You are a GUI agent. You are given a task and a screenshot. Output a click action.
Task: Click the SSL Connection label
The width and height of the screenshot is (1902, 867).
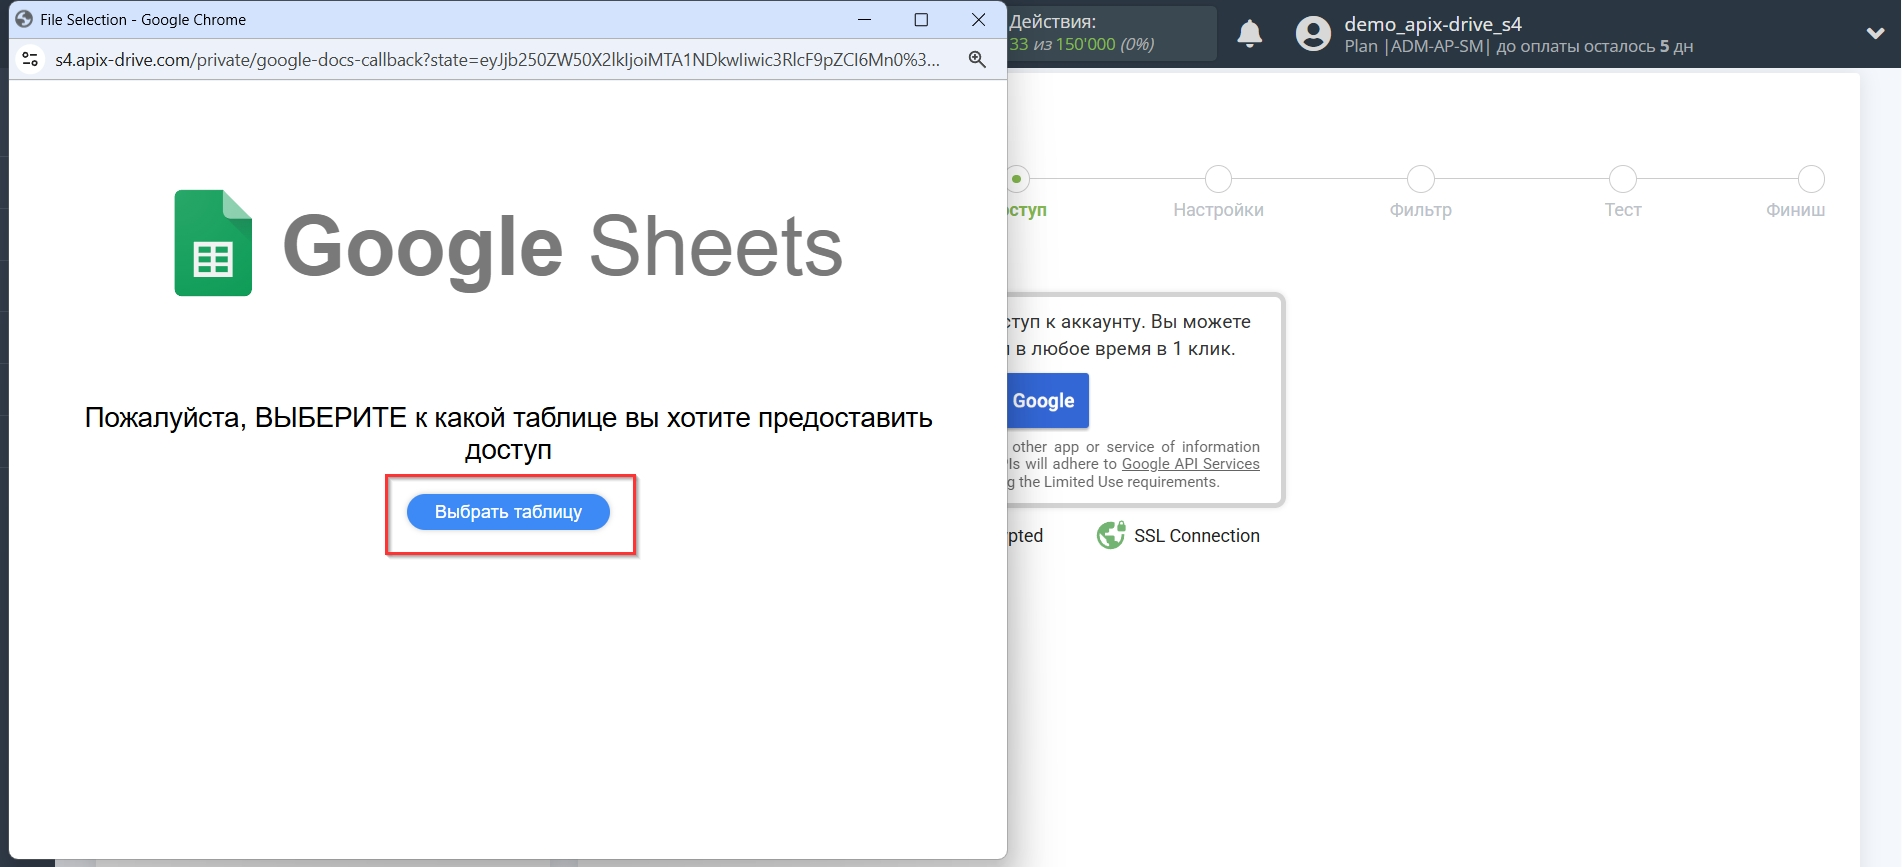tap(1196, 536)
